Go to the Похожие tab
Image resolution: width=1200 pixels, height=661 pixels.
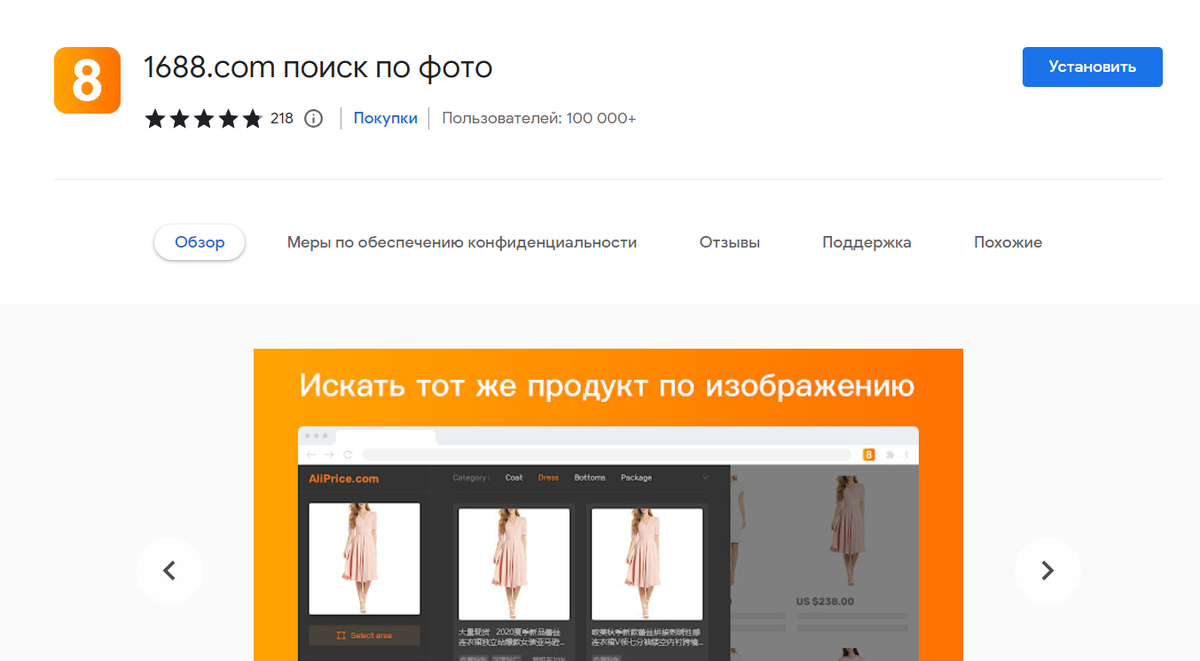1008,242
